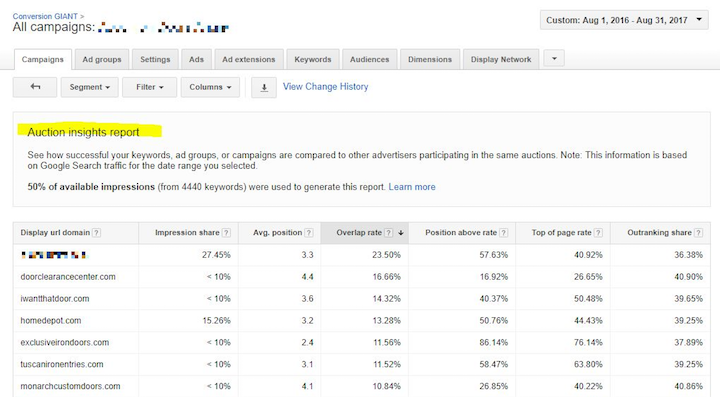Switch to the Keywords tab
Viewport: 720px width, 397px height.
[313, 60]
